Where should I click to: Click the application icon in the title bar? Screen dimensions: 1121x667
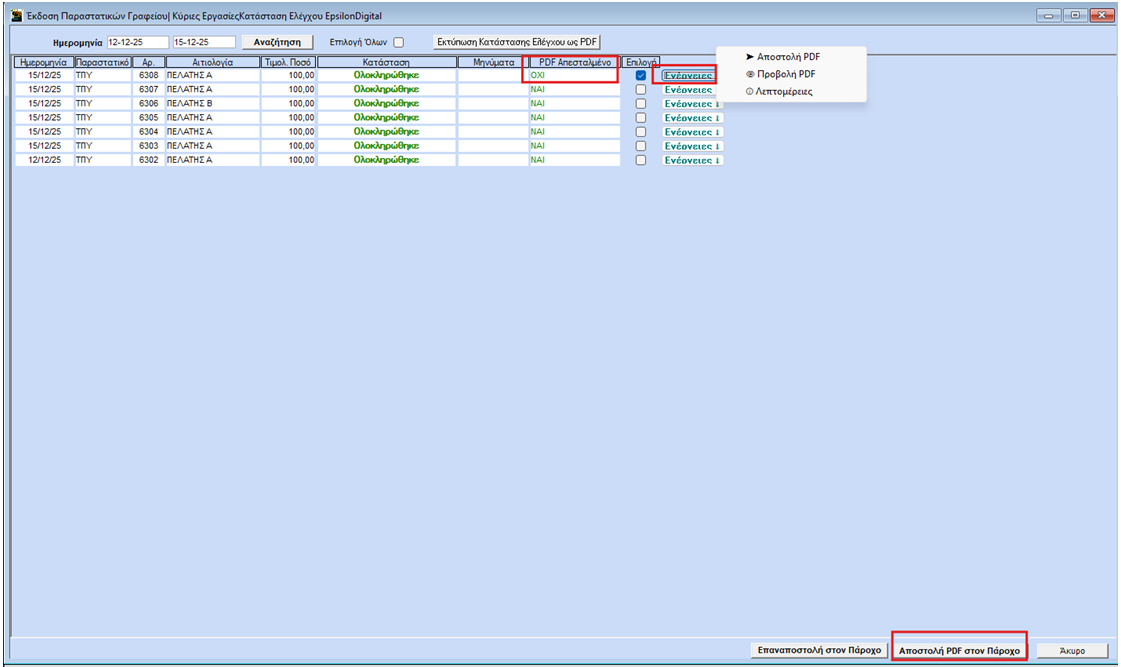(17, 16)
